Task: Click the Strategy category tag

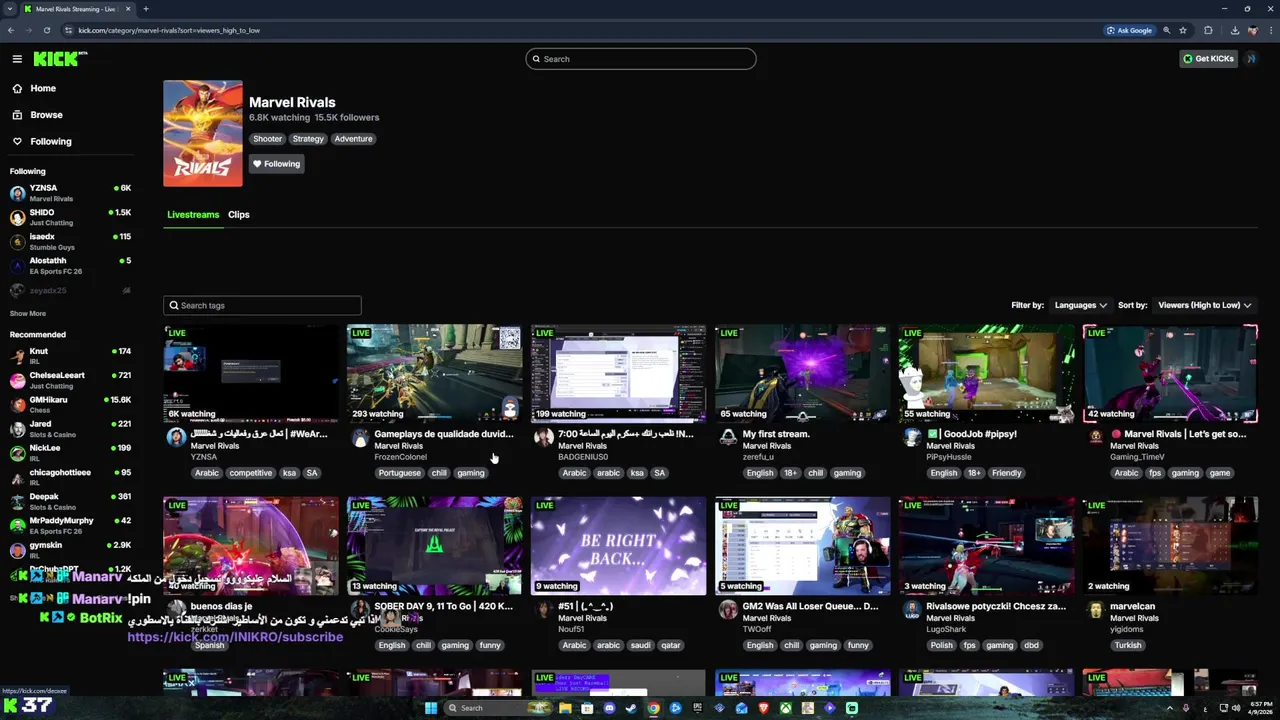Action: pos(308,139)
